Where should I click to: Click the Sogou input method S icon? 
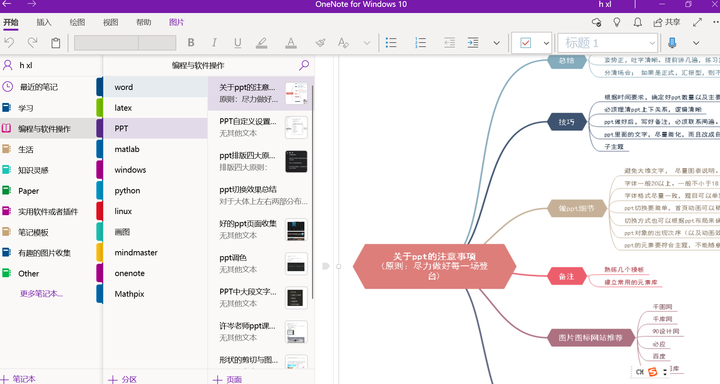click(652, 372)
